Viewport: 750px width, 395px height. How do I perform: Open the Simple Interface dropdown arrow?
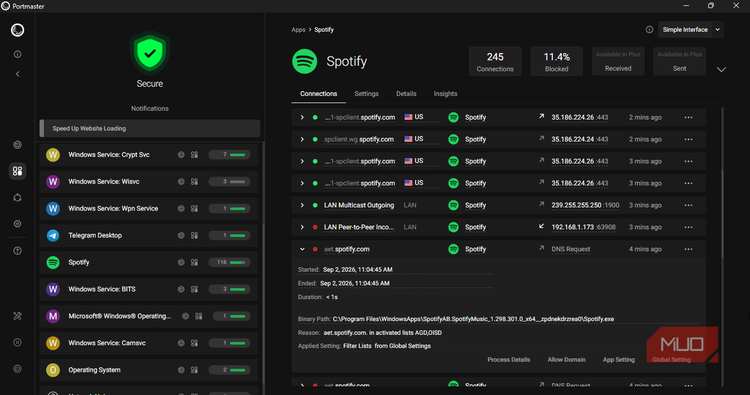pos(717,30)
